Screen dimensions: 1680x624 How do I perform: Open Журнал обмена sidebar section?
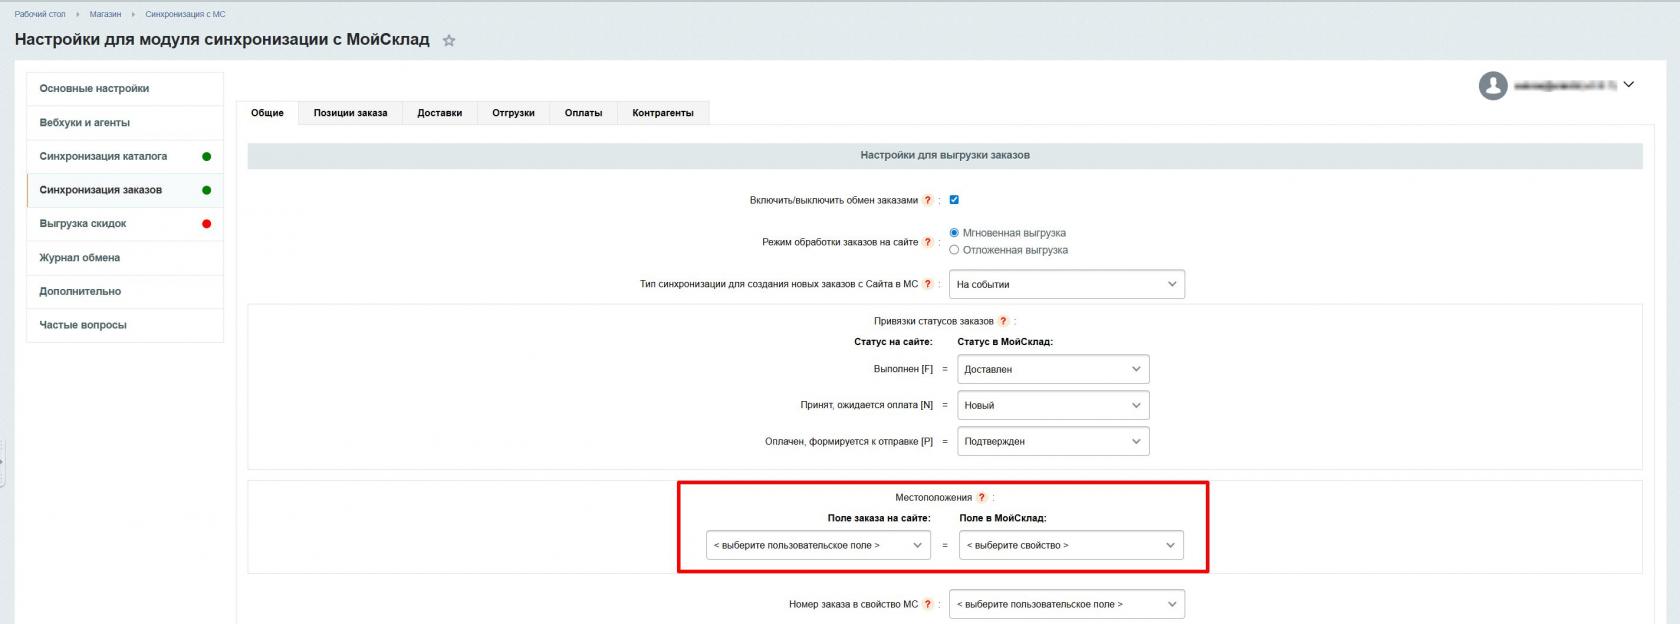[x=125, y=258]
